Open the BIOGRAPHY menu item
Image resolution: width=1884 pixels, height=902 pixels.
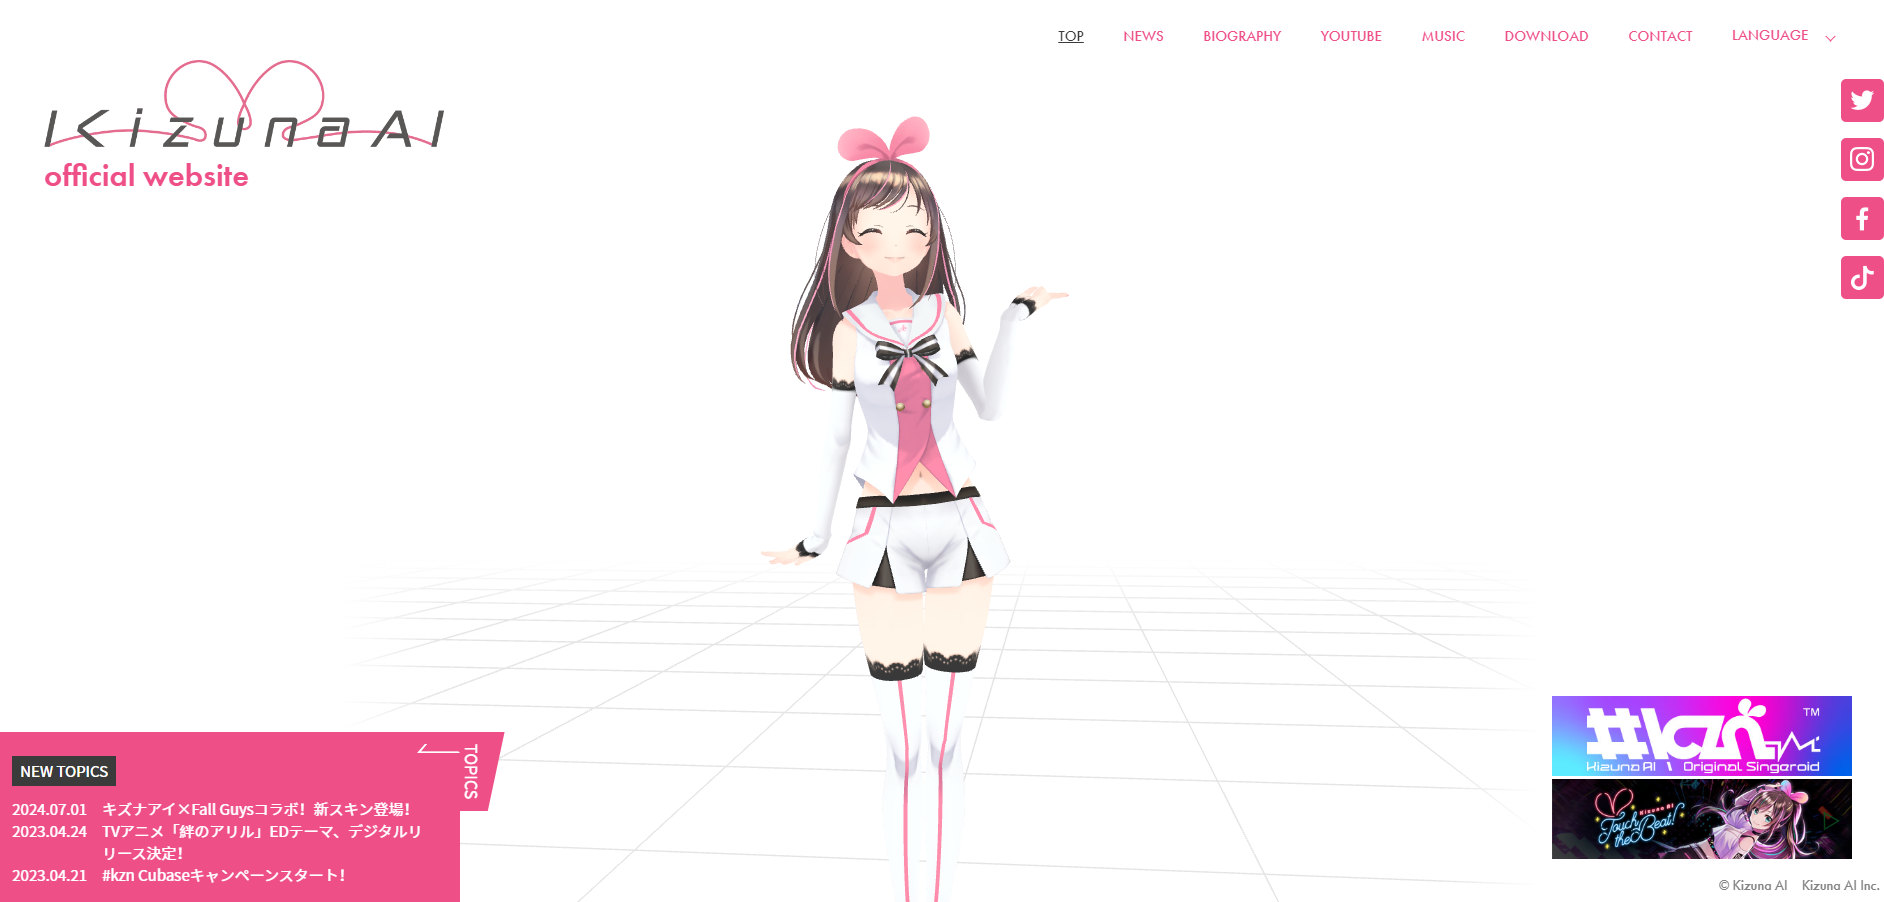[x=1242, y=36]
